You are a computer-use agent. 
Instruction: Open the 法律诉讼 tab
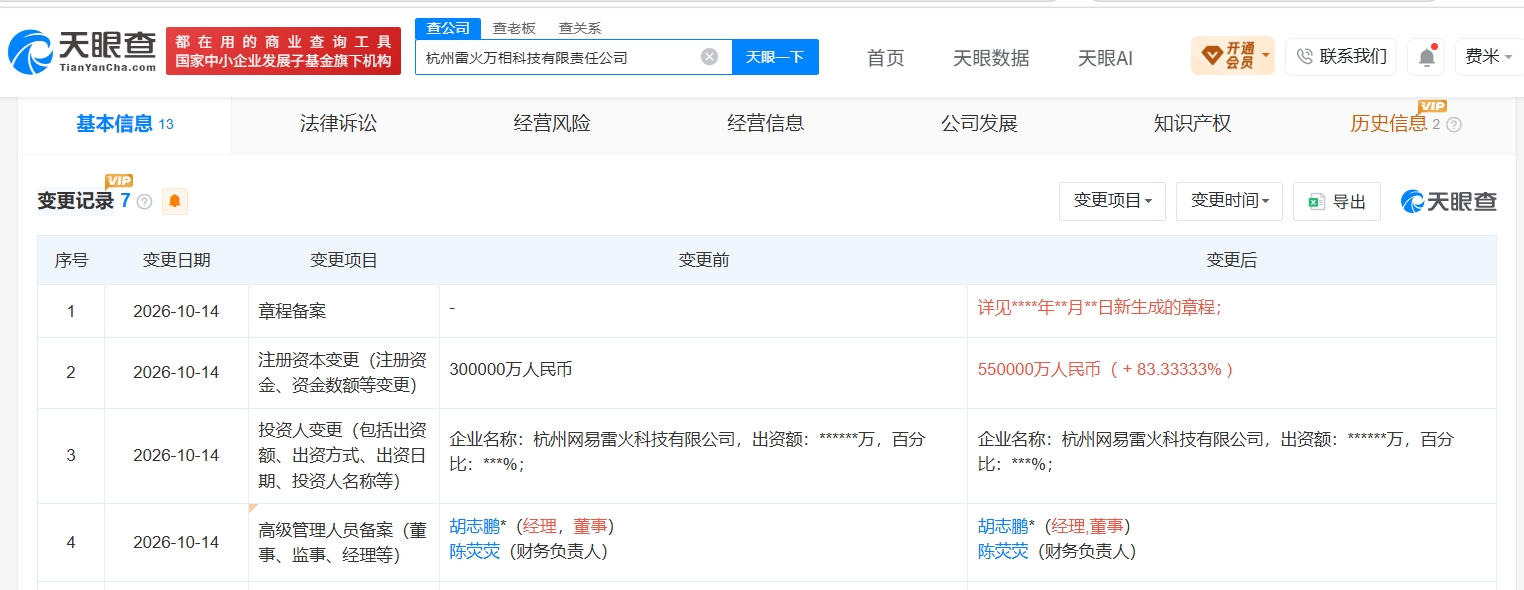[338, 124]
